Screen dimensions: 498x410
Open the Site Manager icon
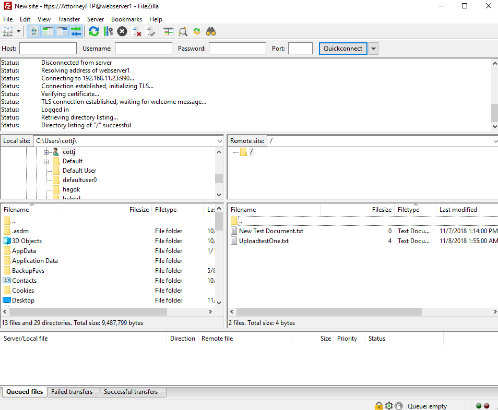pyautogui.click(x=8, y=32)
